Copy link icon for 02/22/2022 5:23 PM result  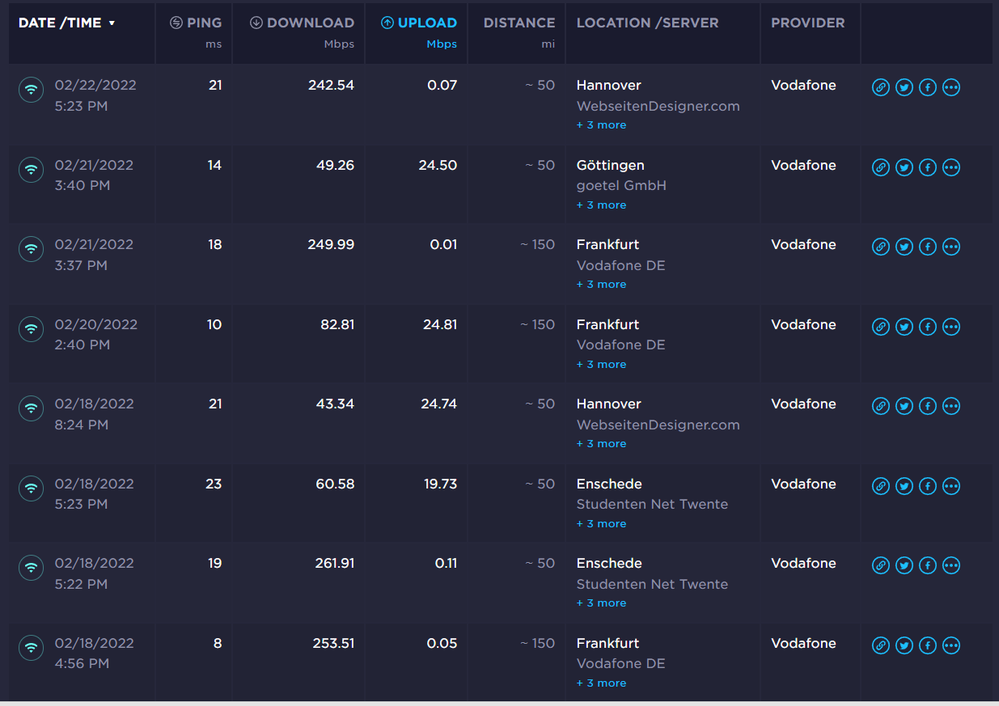[880, 87]
